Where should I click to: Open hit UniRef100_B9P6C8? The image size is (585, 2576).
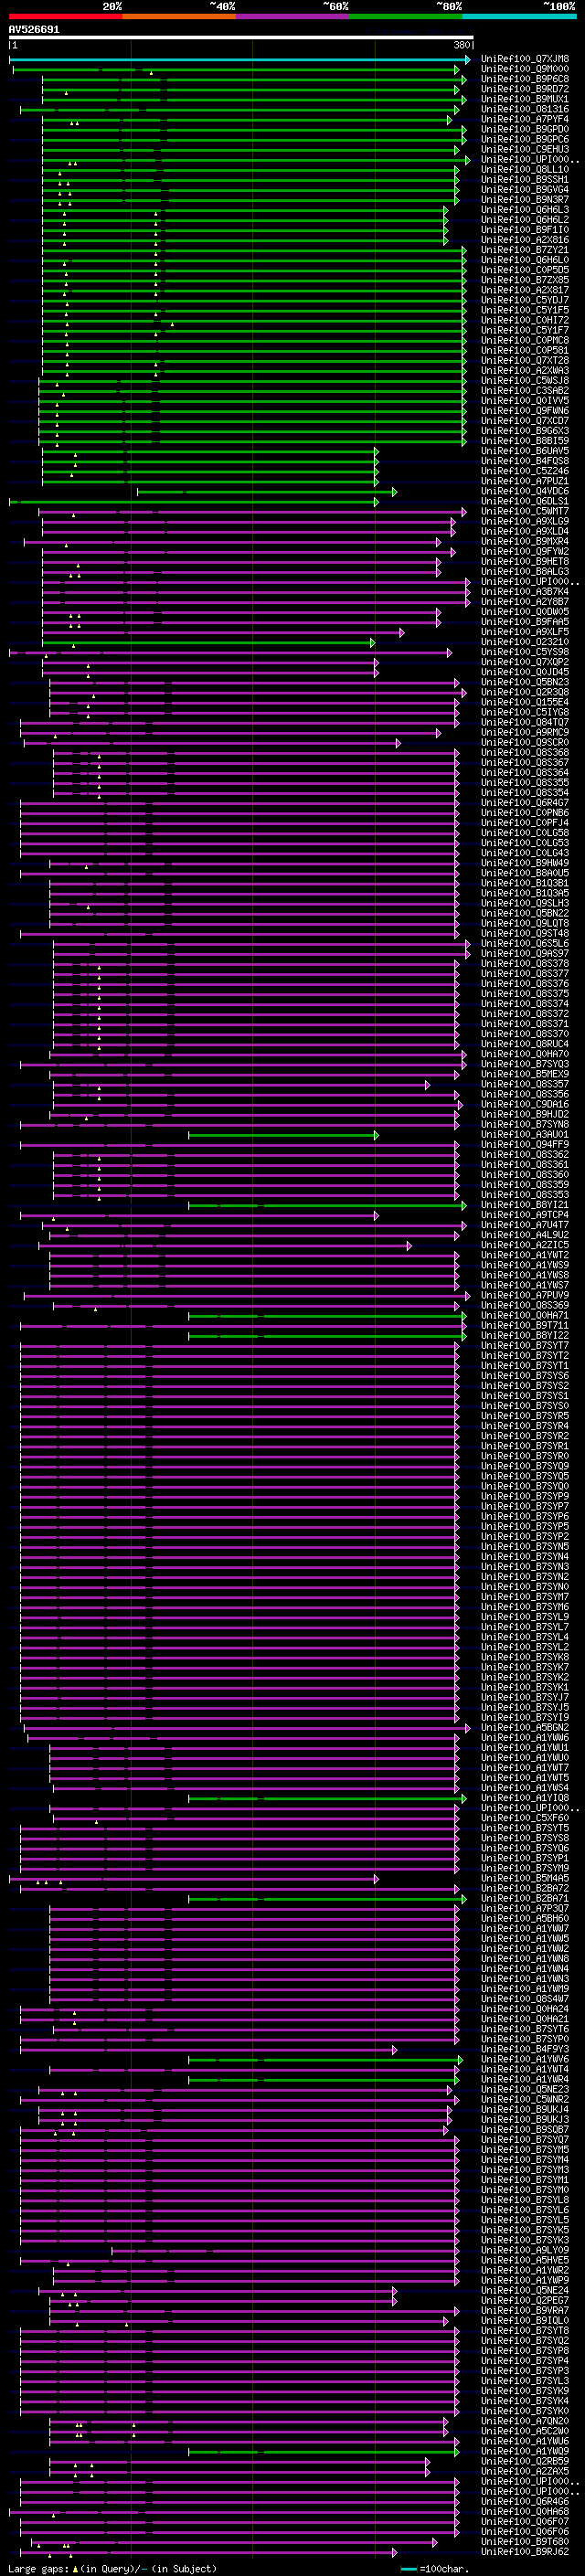(525, 79)
